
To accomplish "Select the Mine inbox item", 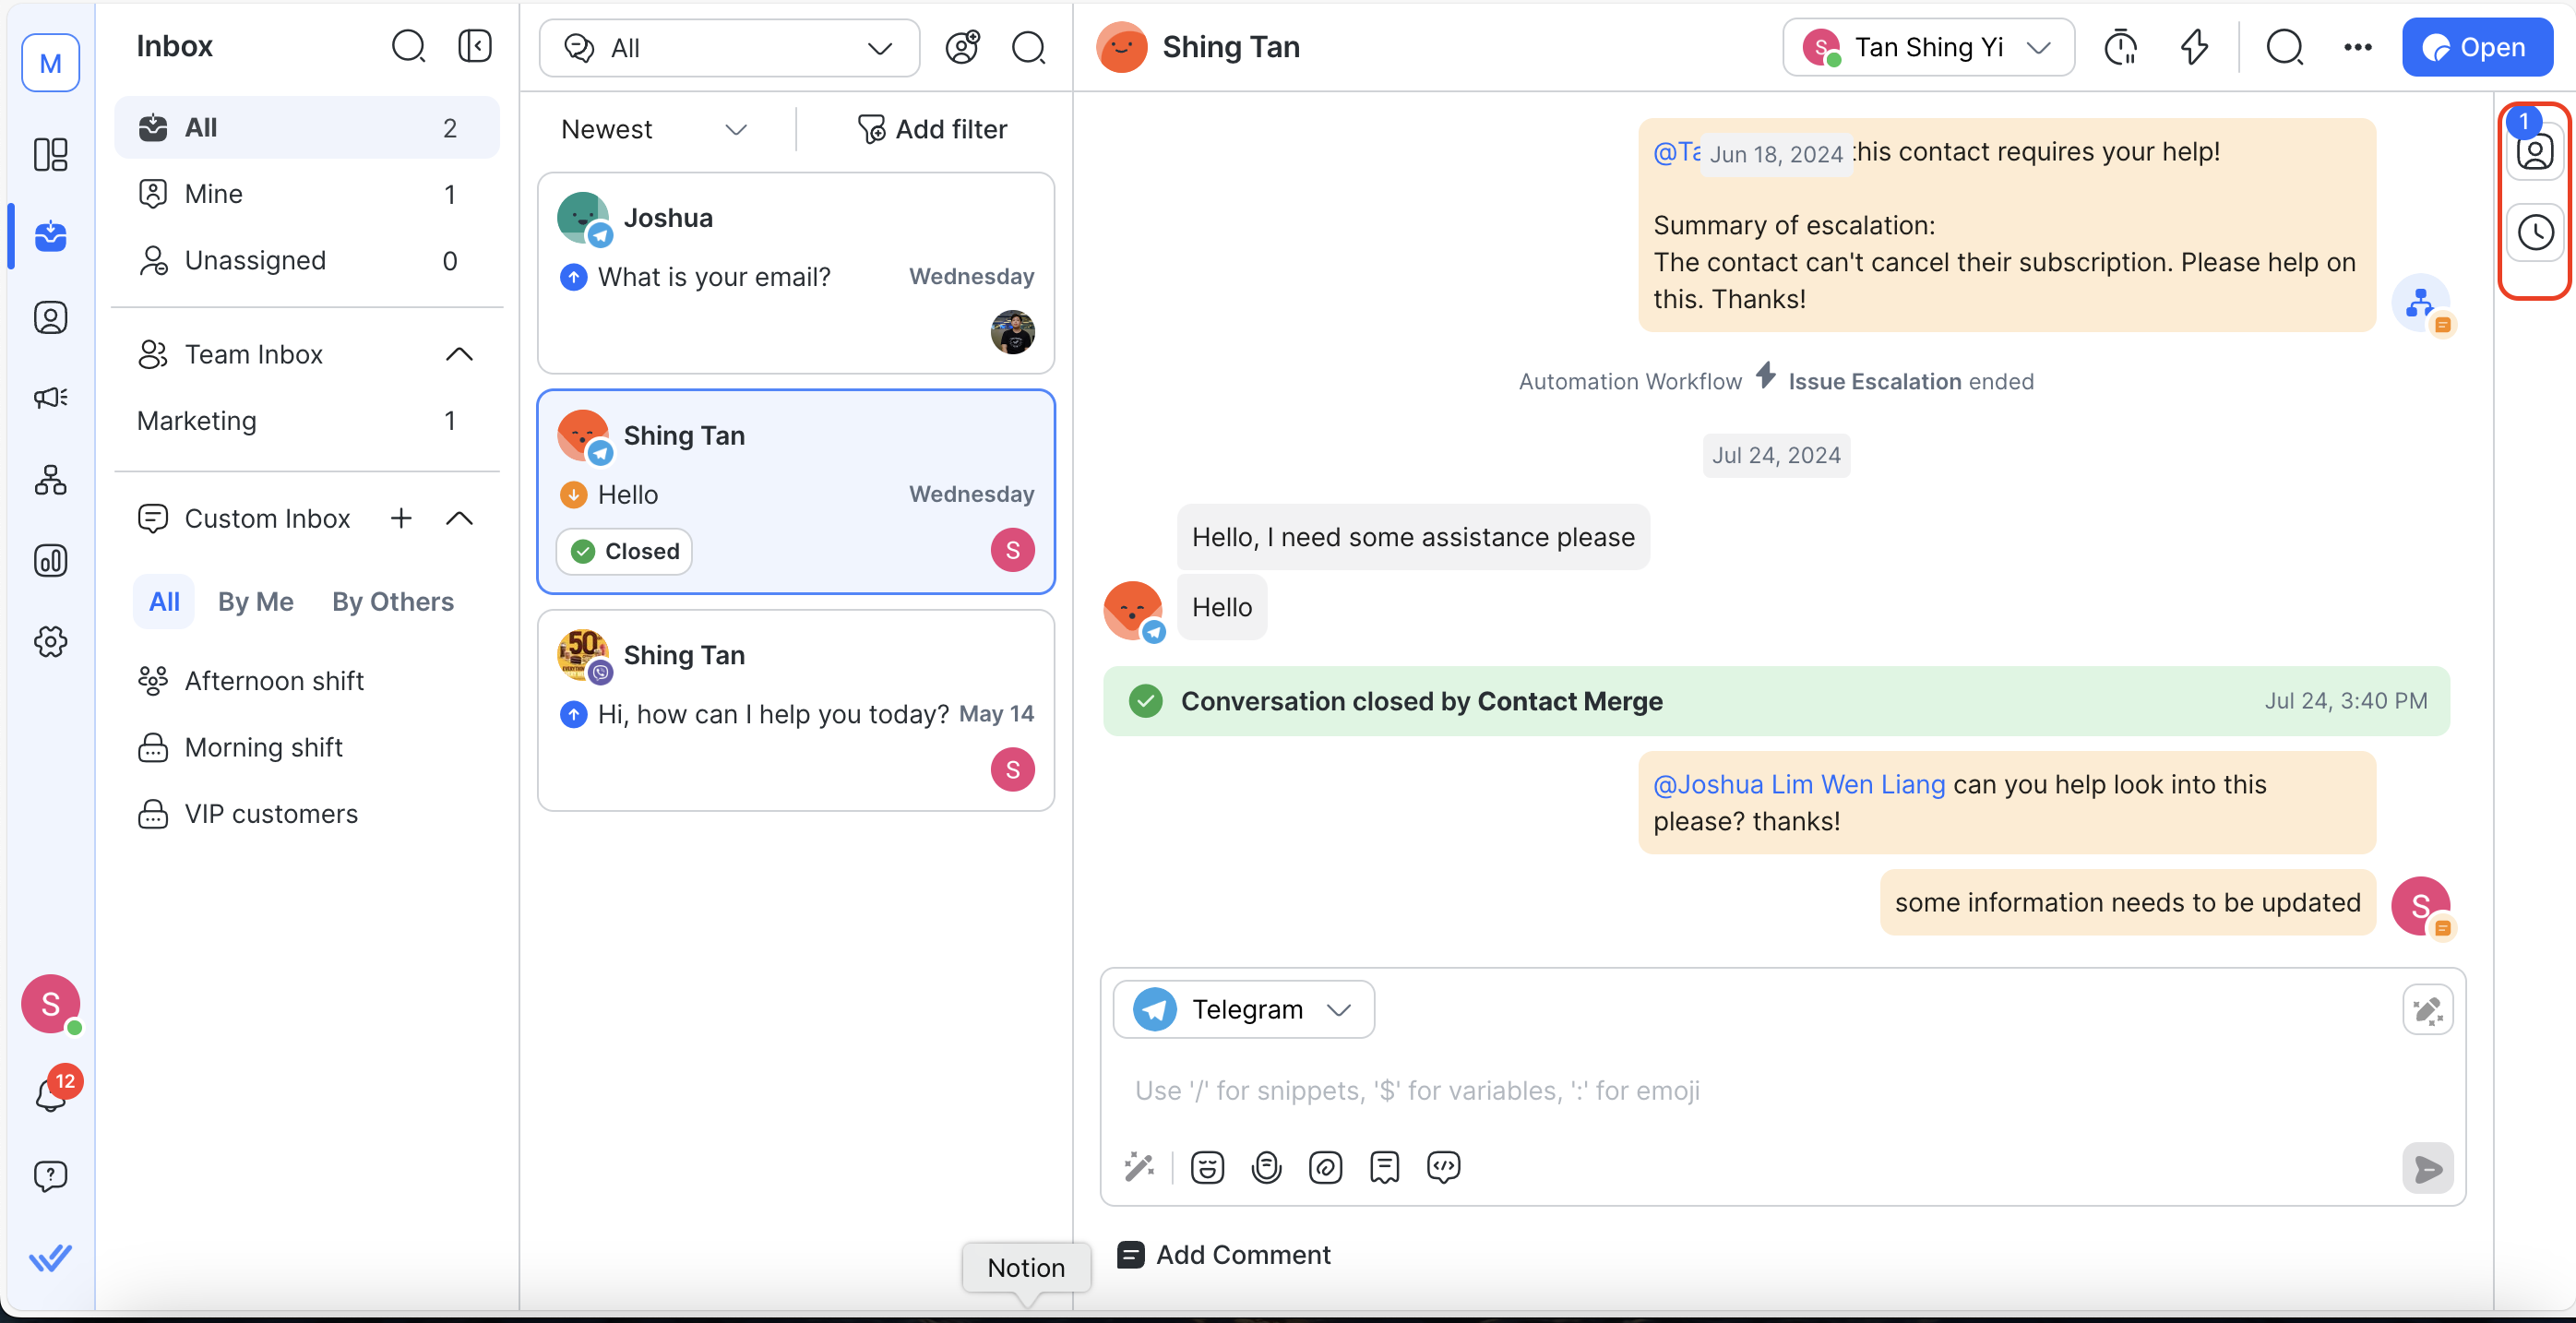I will (213, 194).
